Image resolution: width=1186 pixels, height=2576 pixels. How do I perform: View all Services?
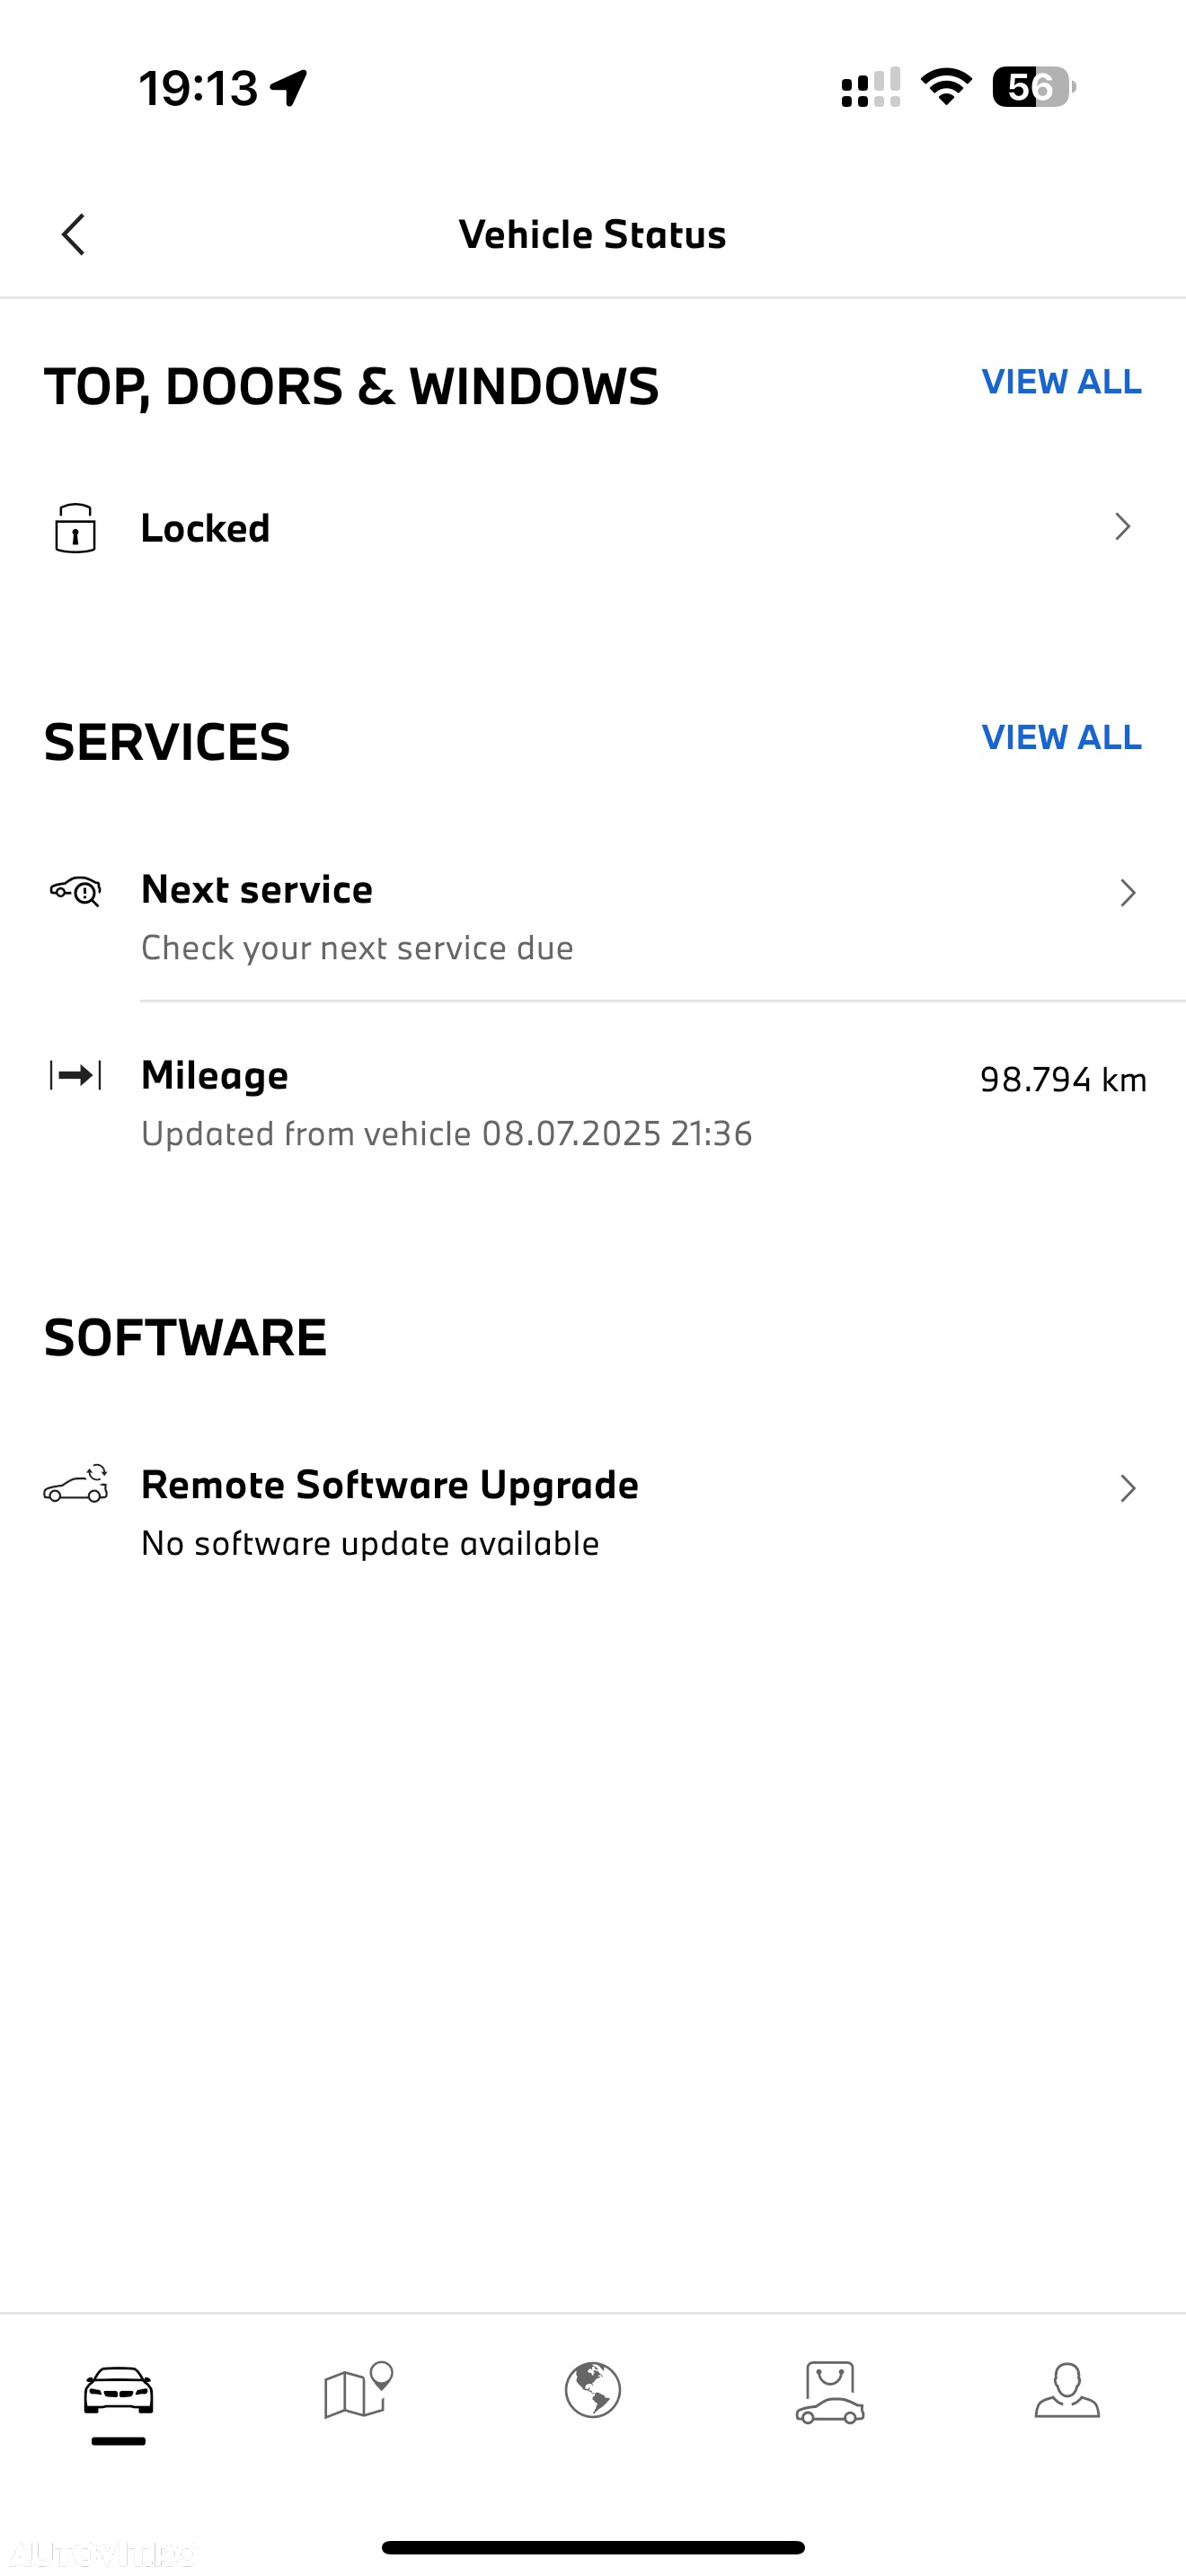pos(1061,738)
